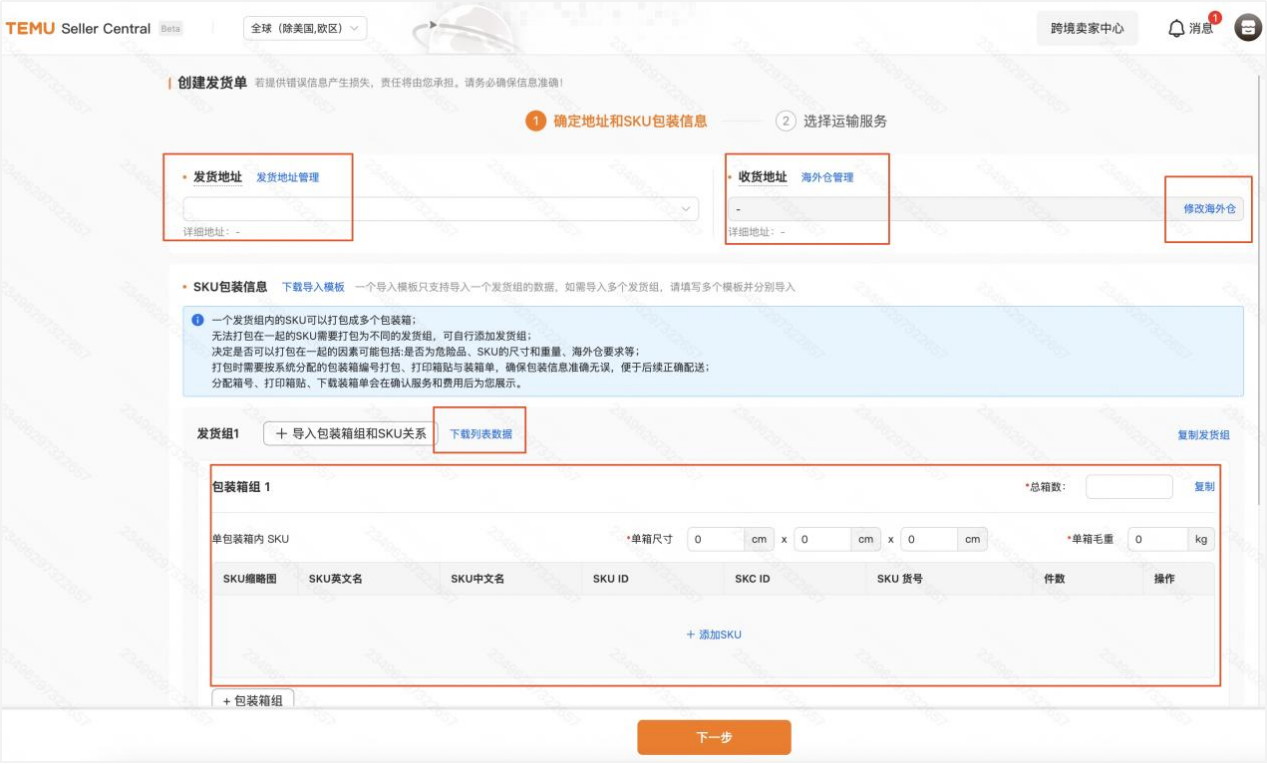The image size is (1267, 764).
Task: Click the 跨境卖家中心 button
Action: 1087,28
